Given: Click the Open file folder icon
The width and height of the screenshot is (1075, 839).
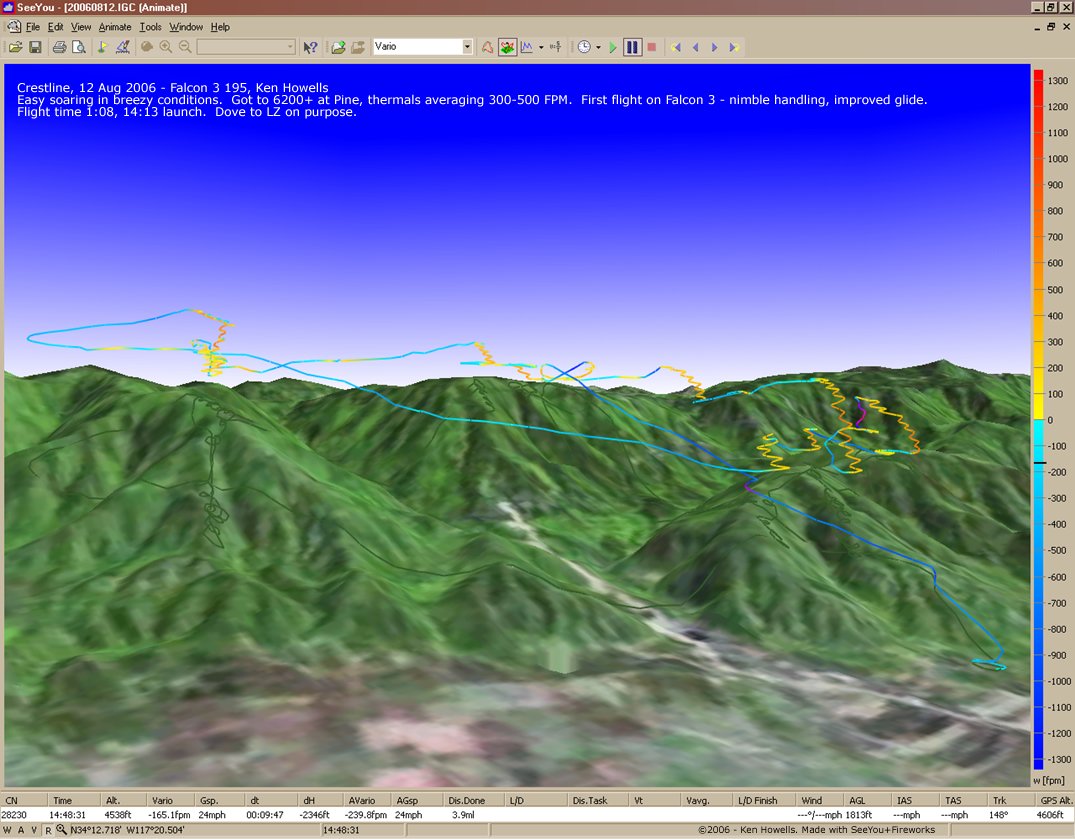Looking at the screenshot, I should (15, 47).
